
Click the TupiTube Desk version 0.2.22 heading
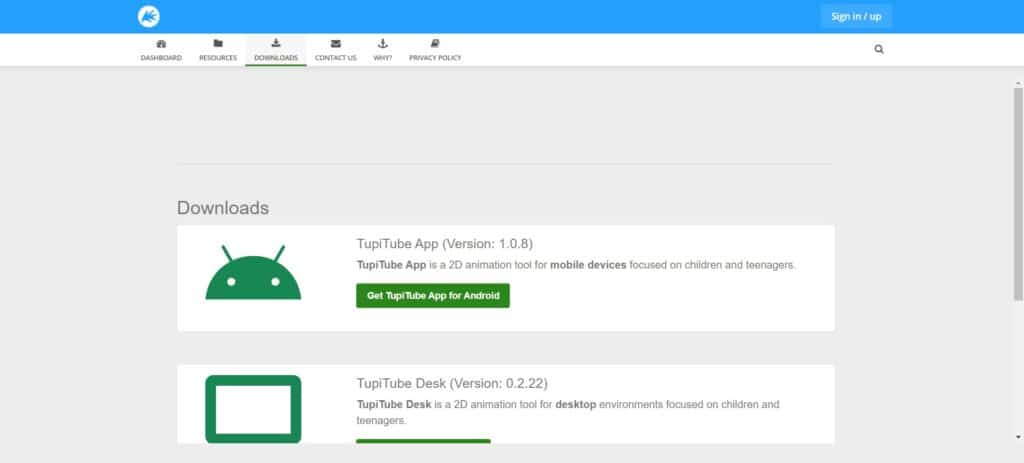452,383
